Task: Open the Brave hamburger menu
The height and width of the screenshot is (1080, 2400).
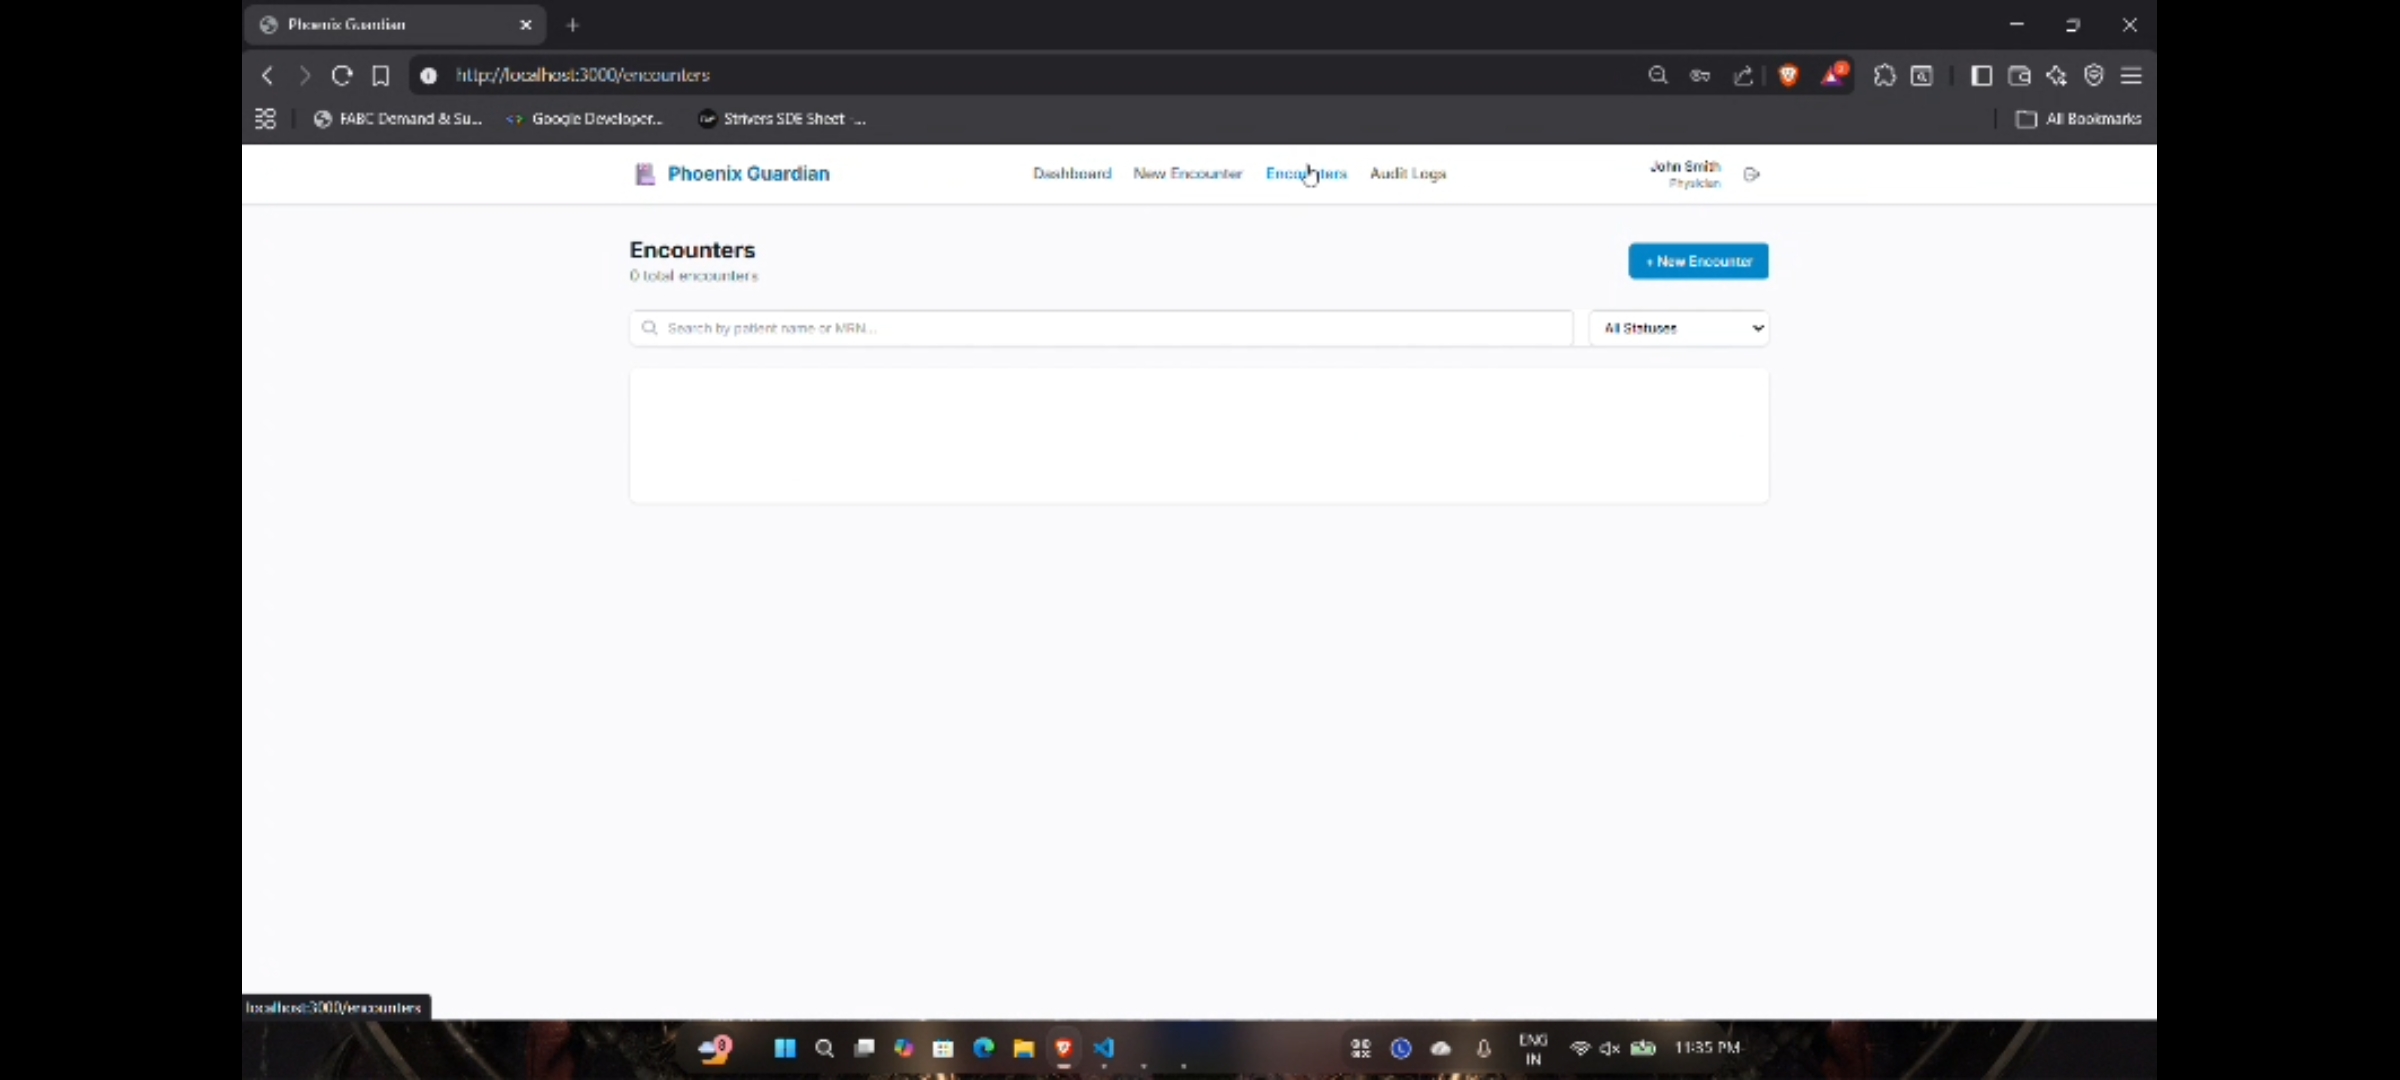Action: pyautogui.click(x=2131, y=75)
